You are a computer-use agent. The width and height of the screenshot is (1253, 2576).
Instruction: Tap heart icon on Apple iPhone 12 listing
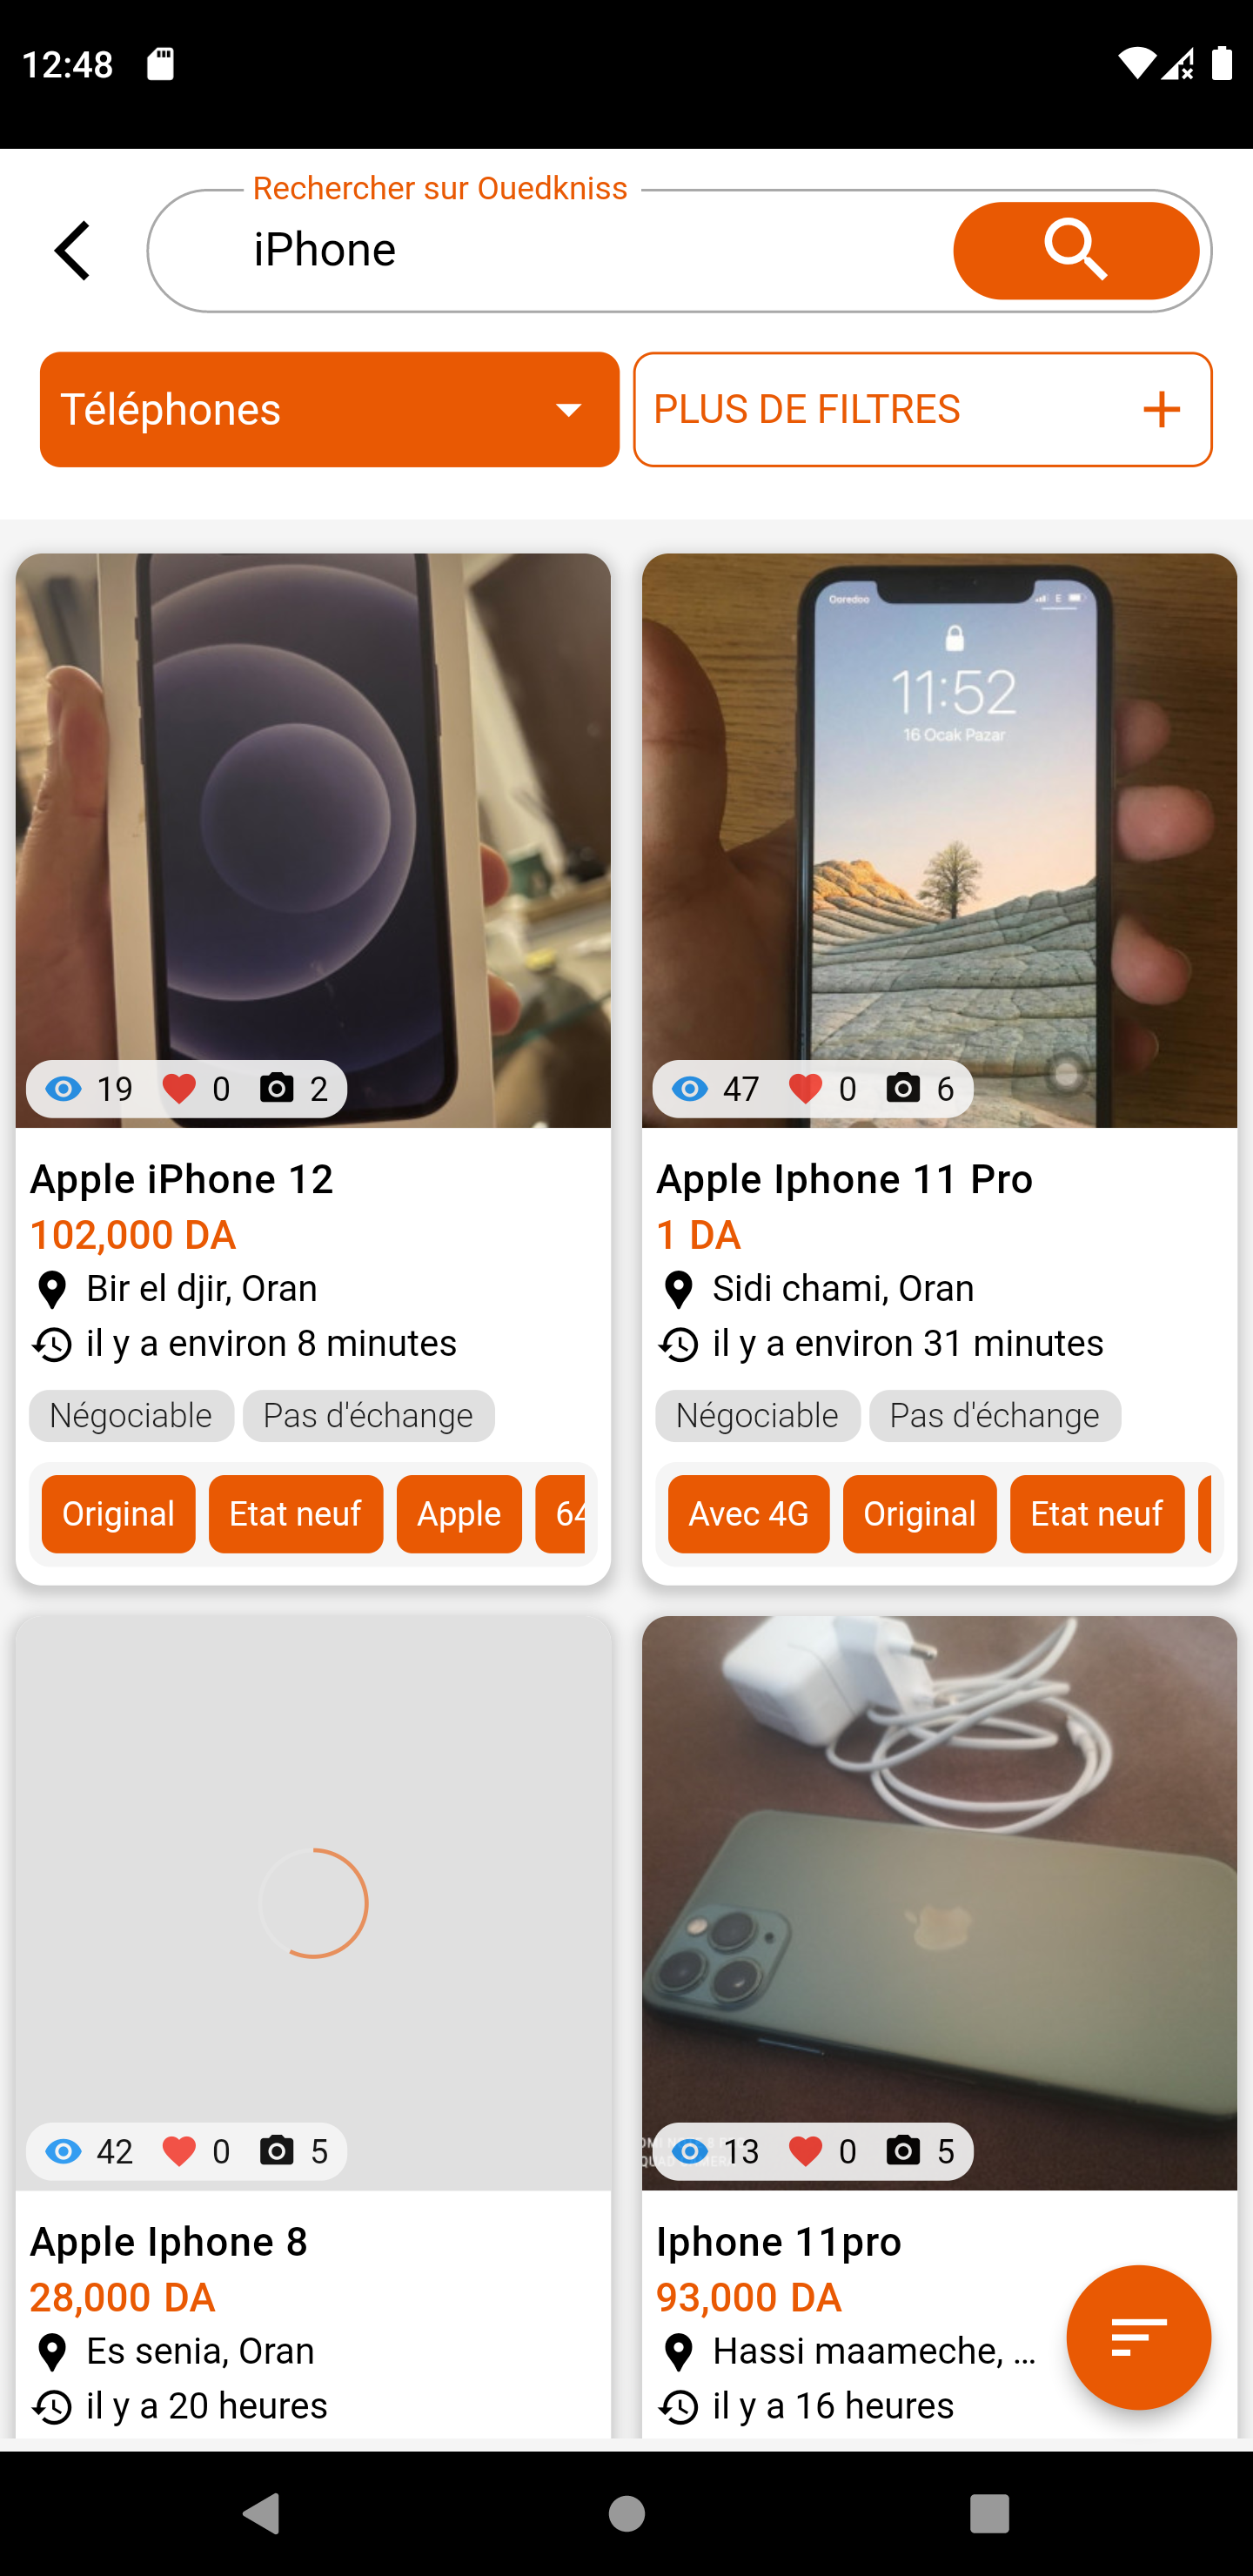point(180,1088)
